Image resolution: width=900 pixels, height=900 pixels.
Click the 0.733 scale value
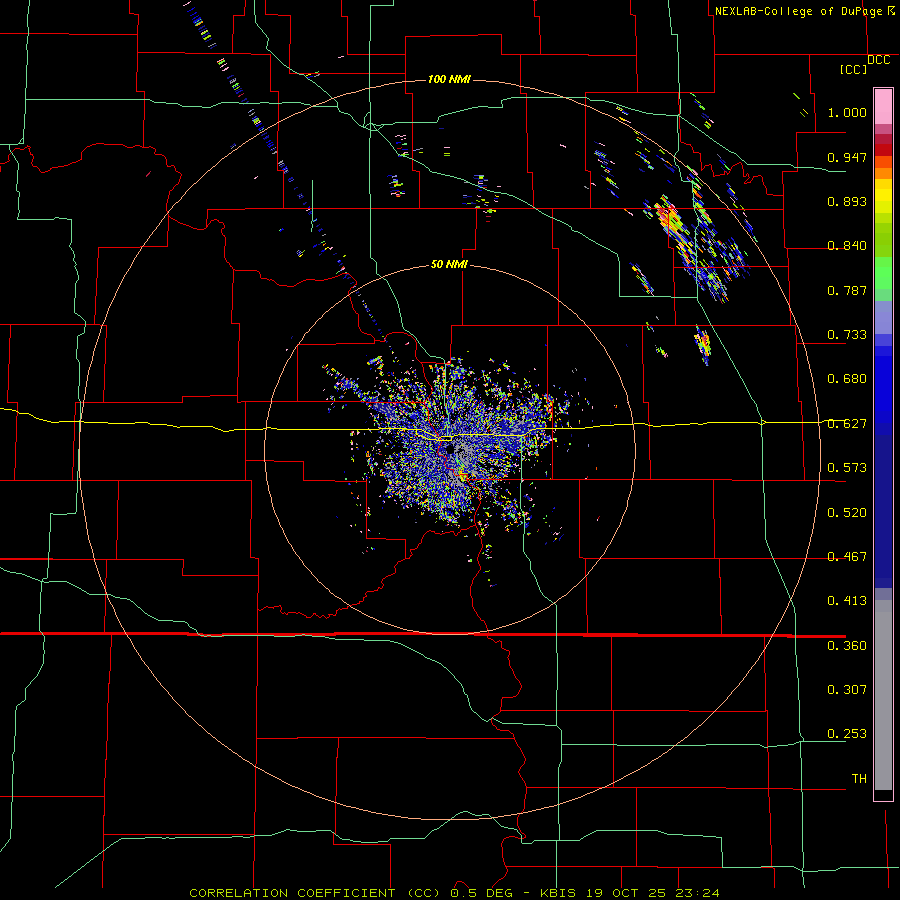(x=847, y=335)
